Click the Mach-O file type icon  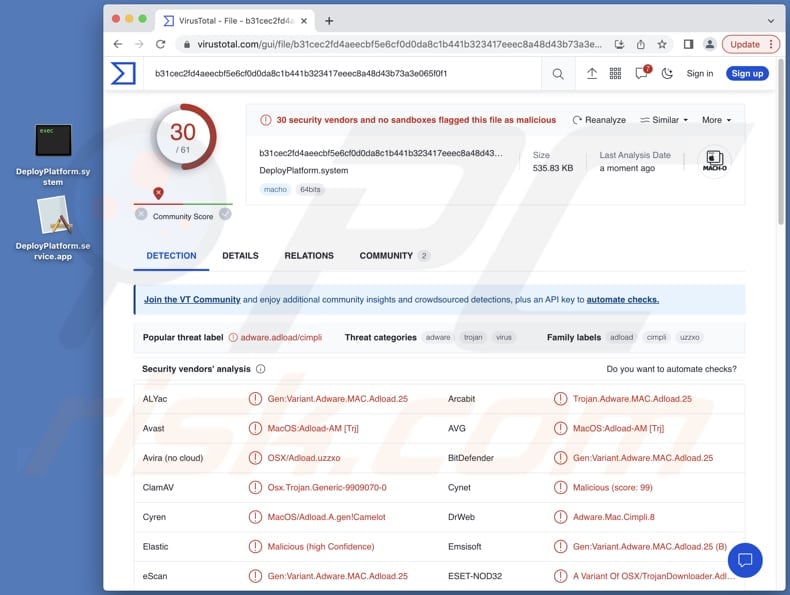pos(714,161)
